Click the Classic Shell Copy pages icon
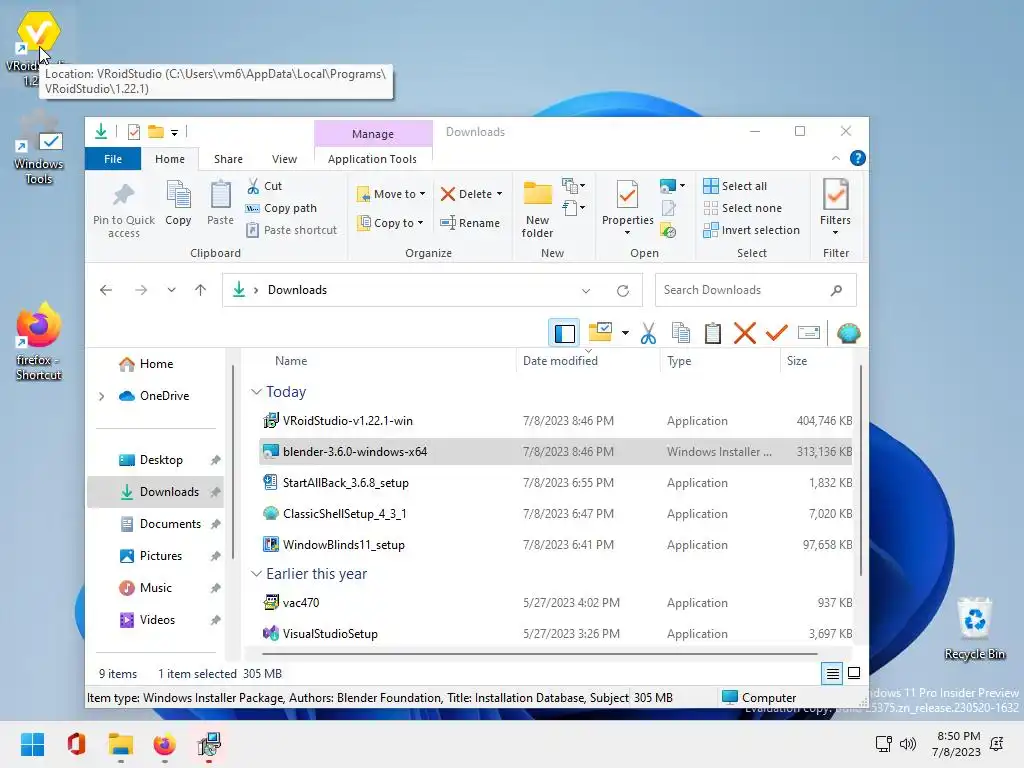1024x768 pixels. (x=680, y=333)
